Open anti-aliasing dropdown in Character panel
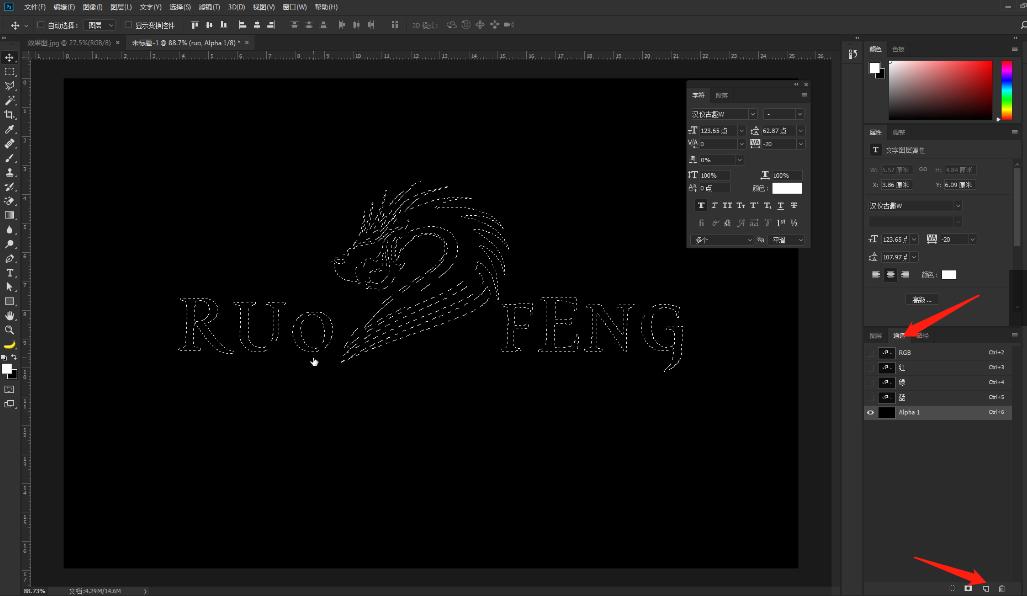The width and height of the screenshot is (1027, 596). click(x=789, y=240)
